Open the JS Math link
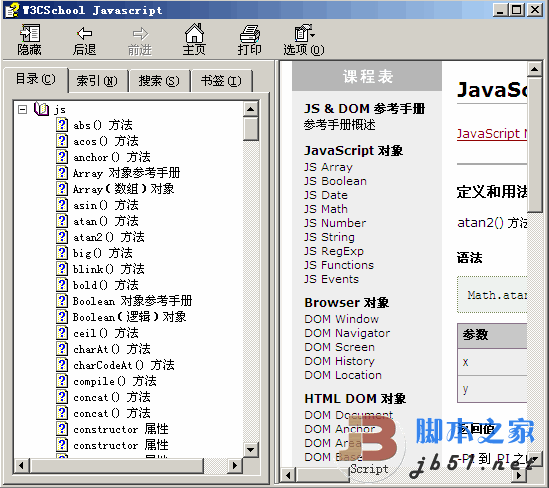The height and width of the screenshot is (488, 549). tap(326, 209)
